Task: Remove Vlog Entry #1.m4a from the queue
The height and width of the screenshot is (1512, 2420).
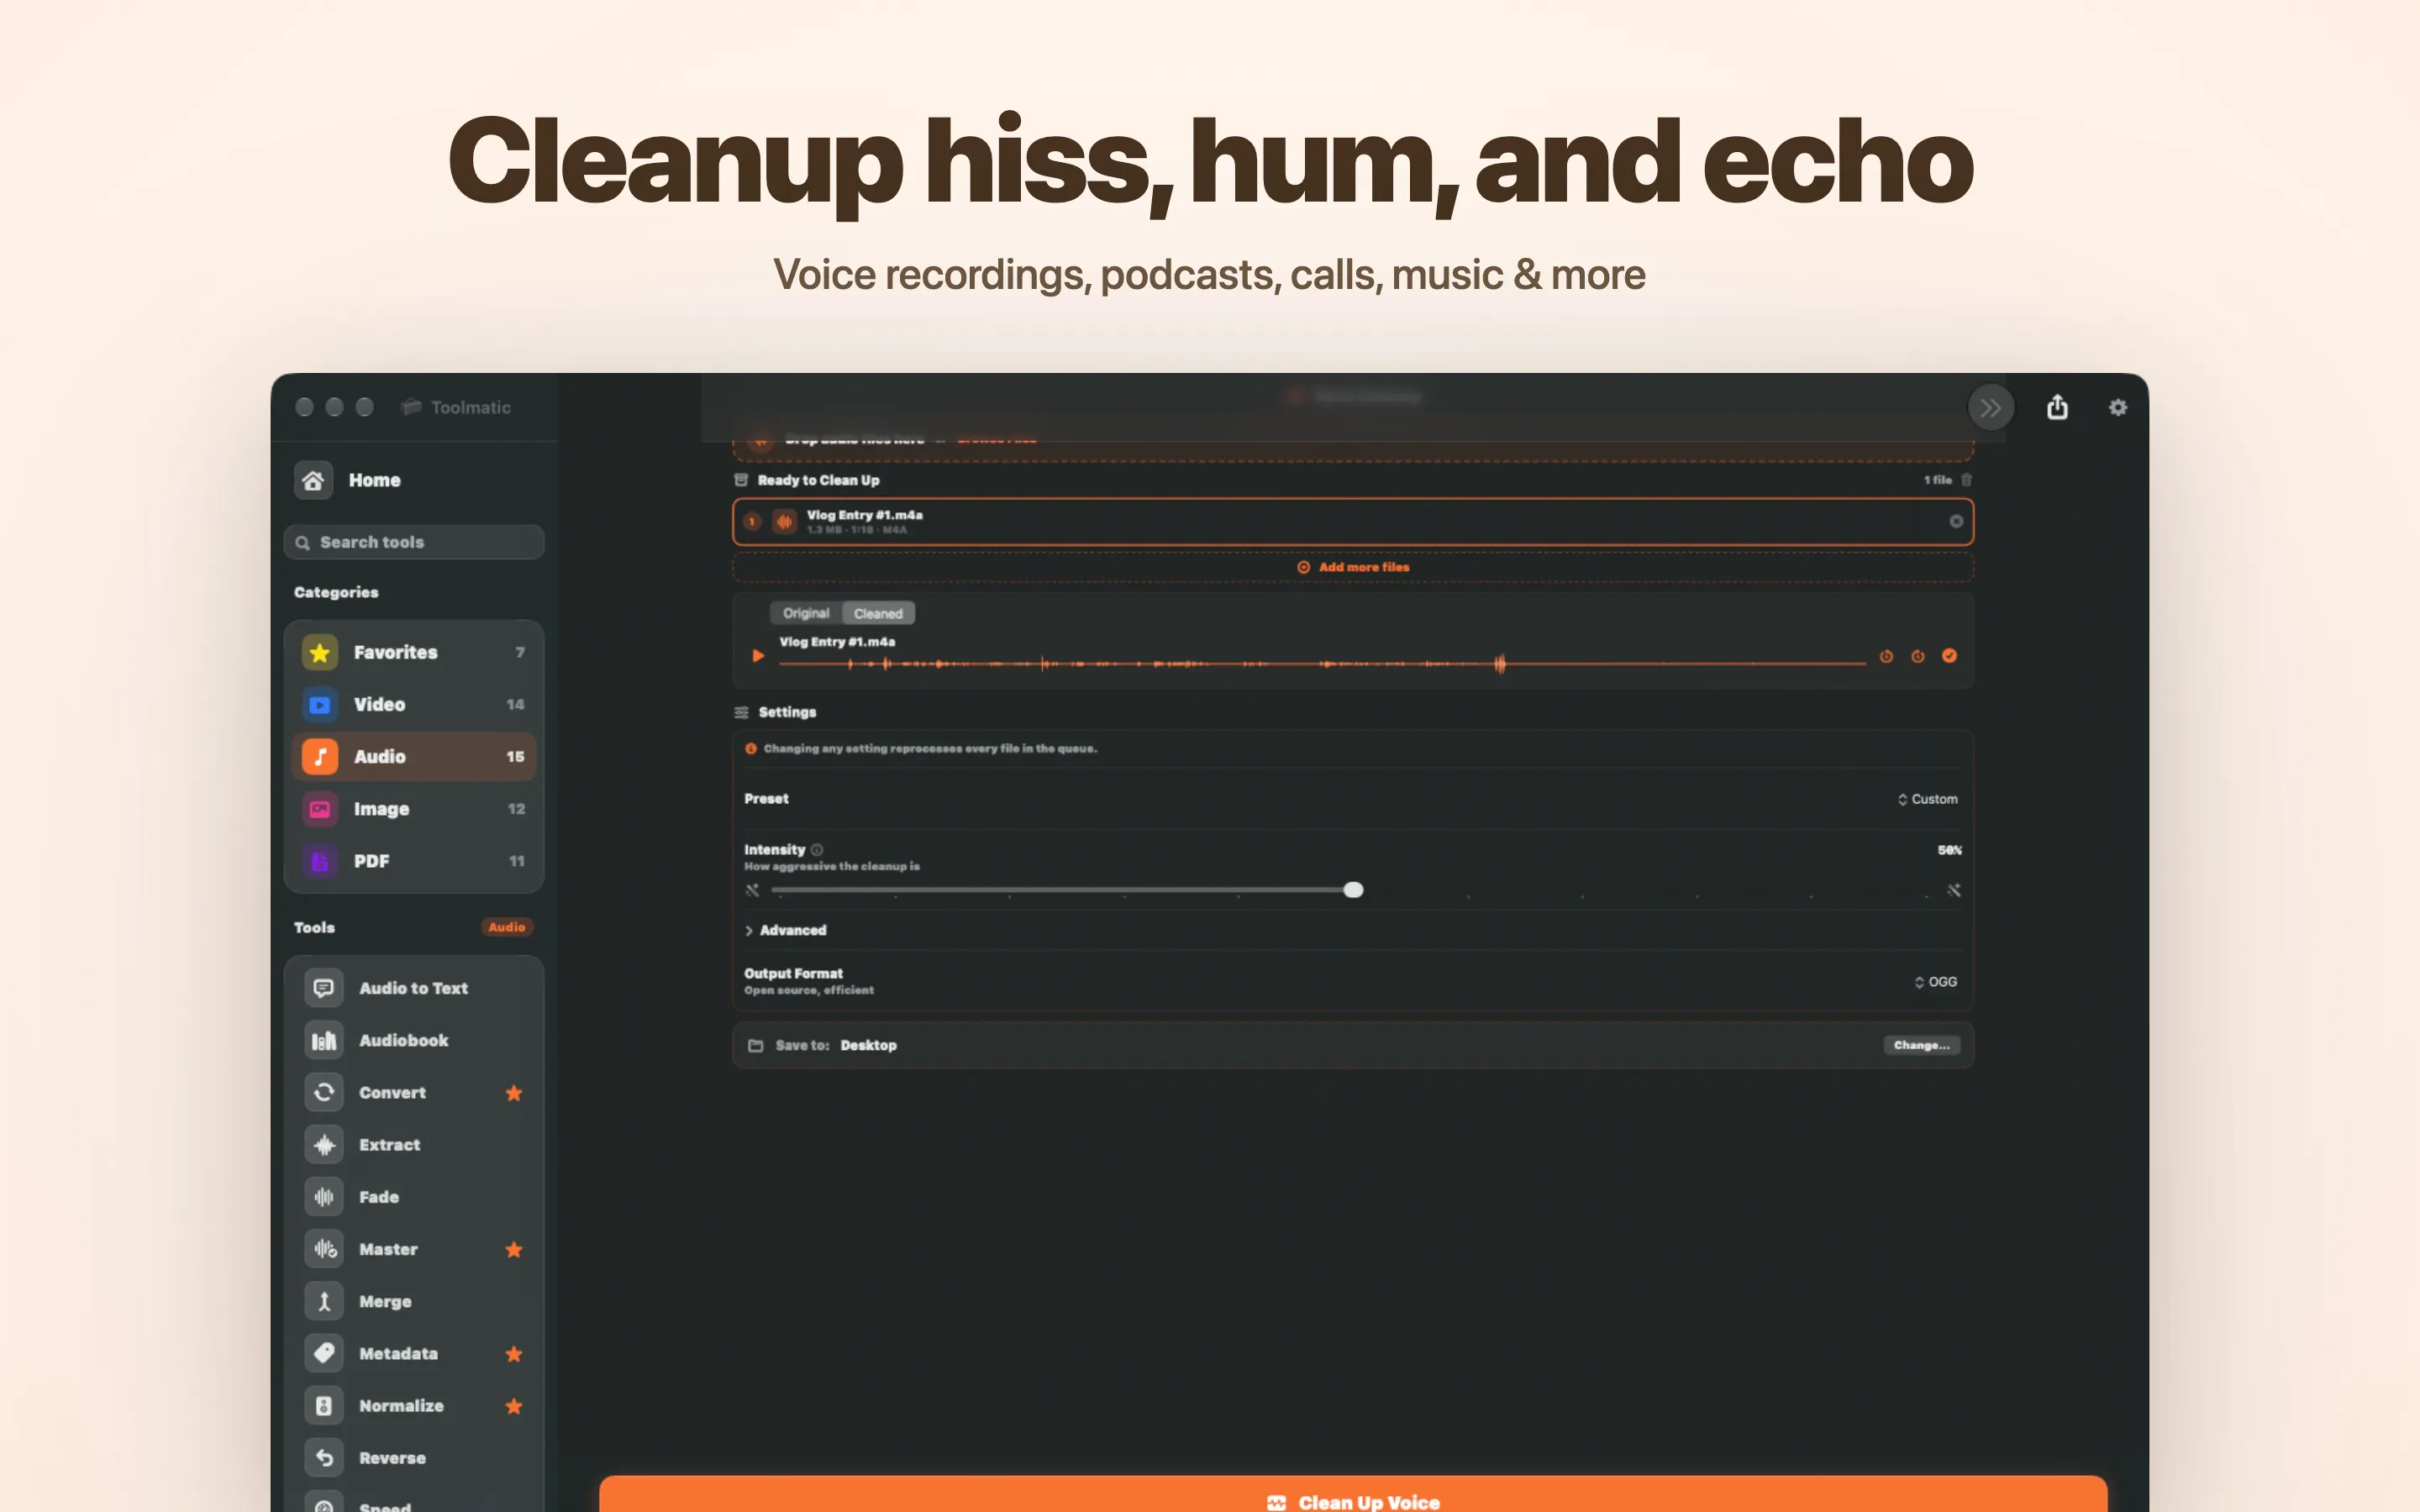Action: coord(1956,521)
